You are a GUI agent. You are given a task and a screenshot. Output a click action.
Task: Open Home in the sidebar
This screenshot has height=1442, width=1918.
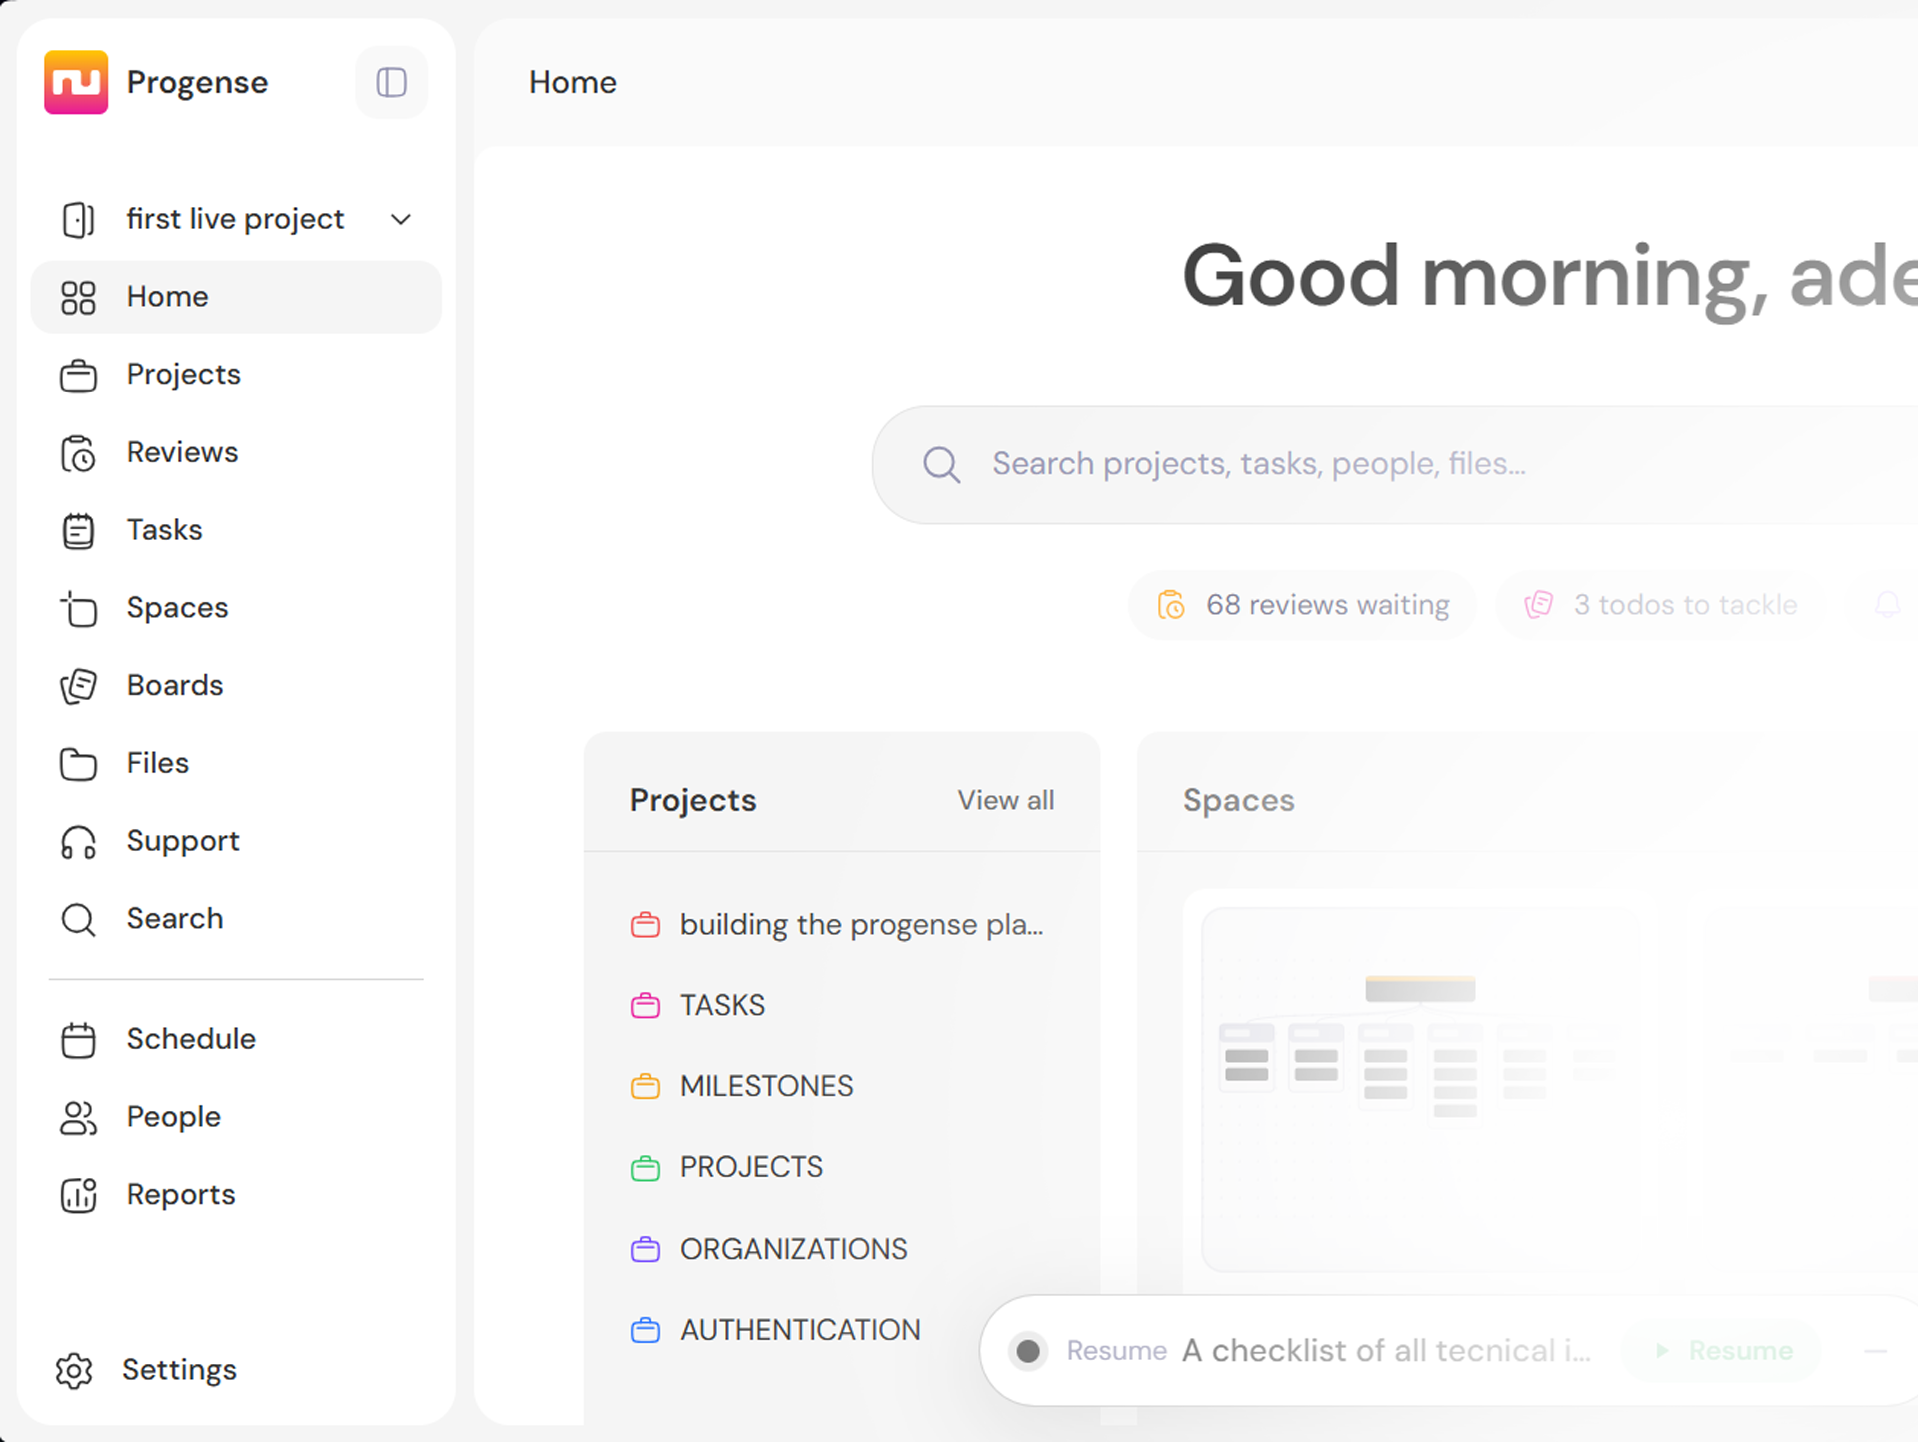236,297
